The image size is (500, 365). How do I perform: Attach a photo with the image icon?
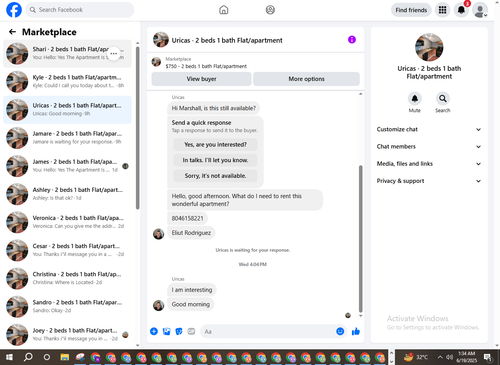click(x=167, y=331)
